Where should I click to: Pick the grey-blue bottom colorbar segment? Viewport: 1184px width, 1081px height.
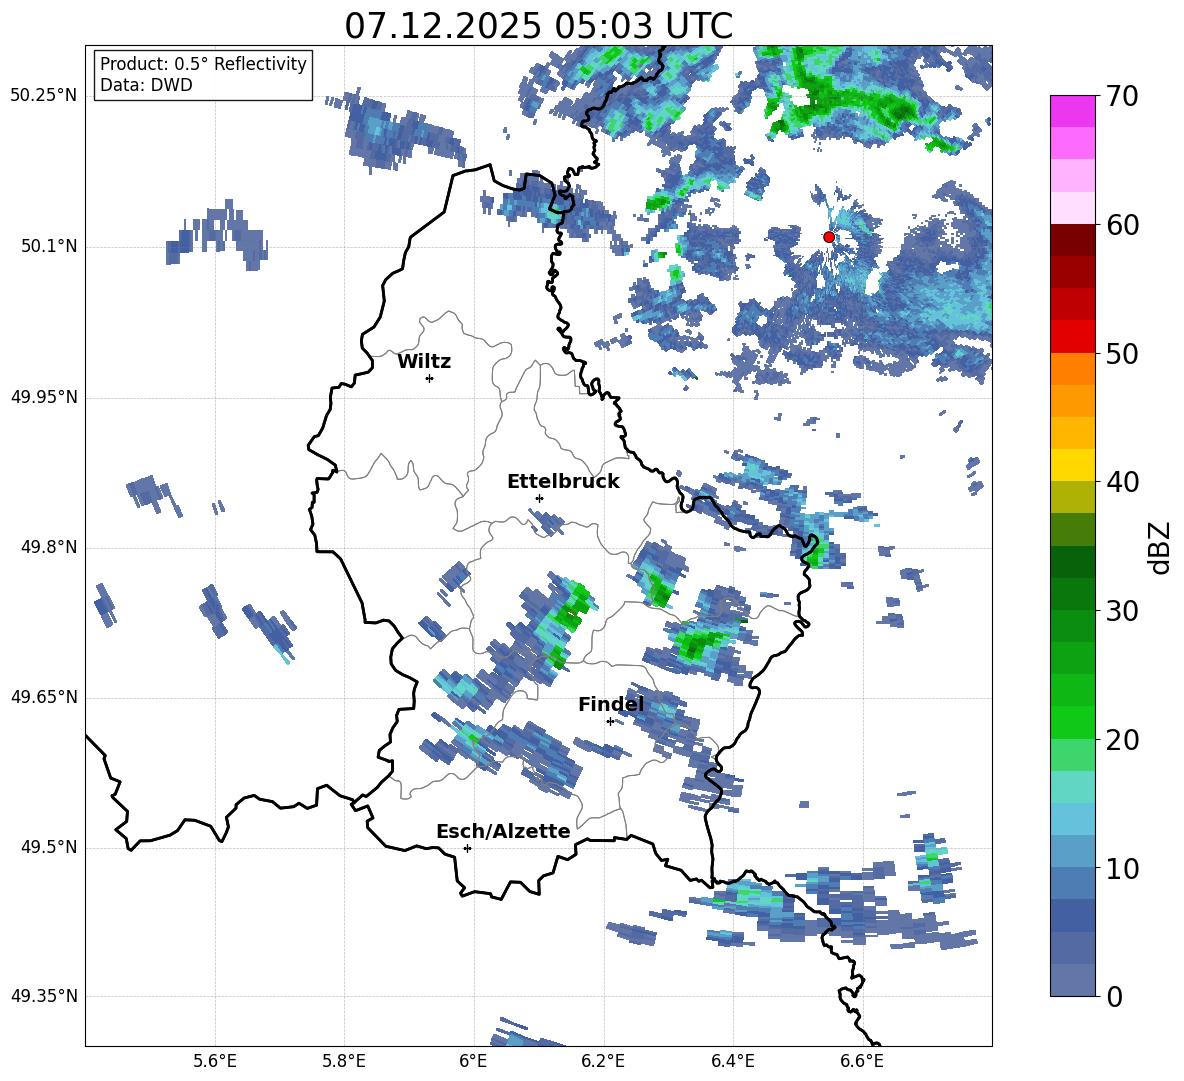[x=1072, y=980]
